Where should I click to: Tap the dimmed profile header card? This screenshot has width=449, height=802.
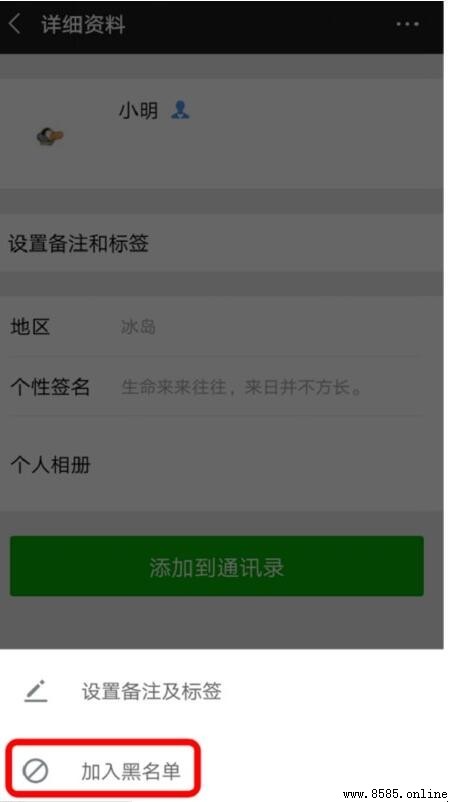(221, 133)
